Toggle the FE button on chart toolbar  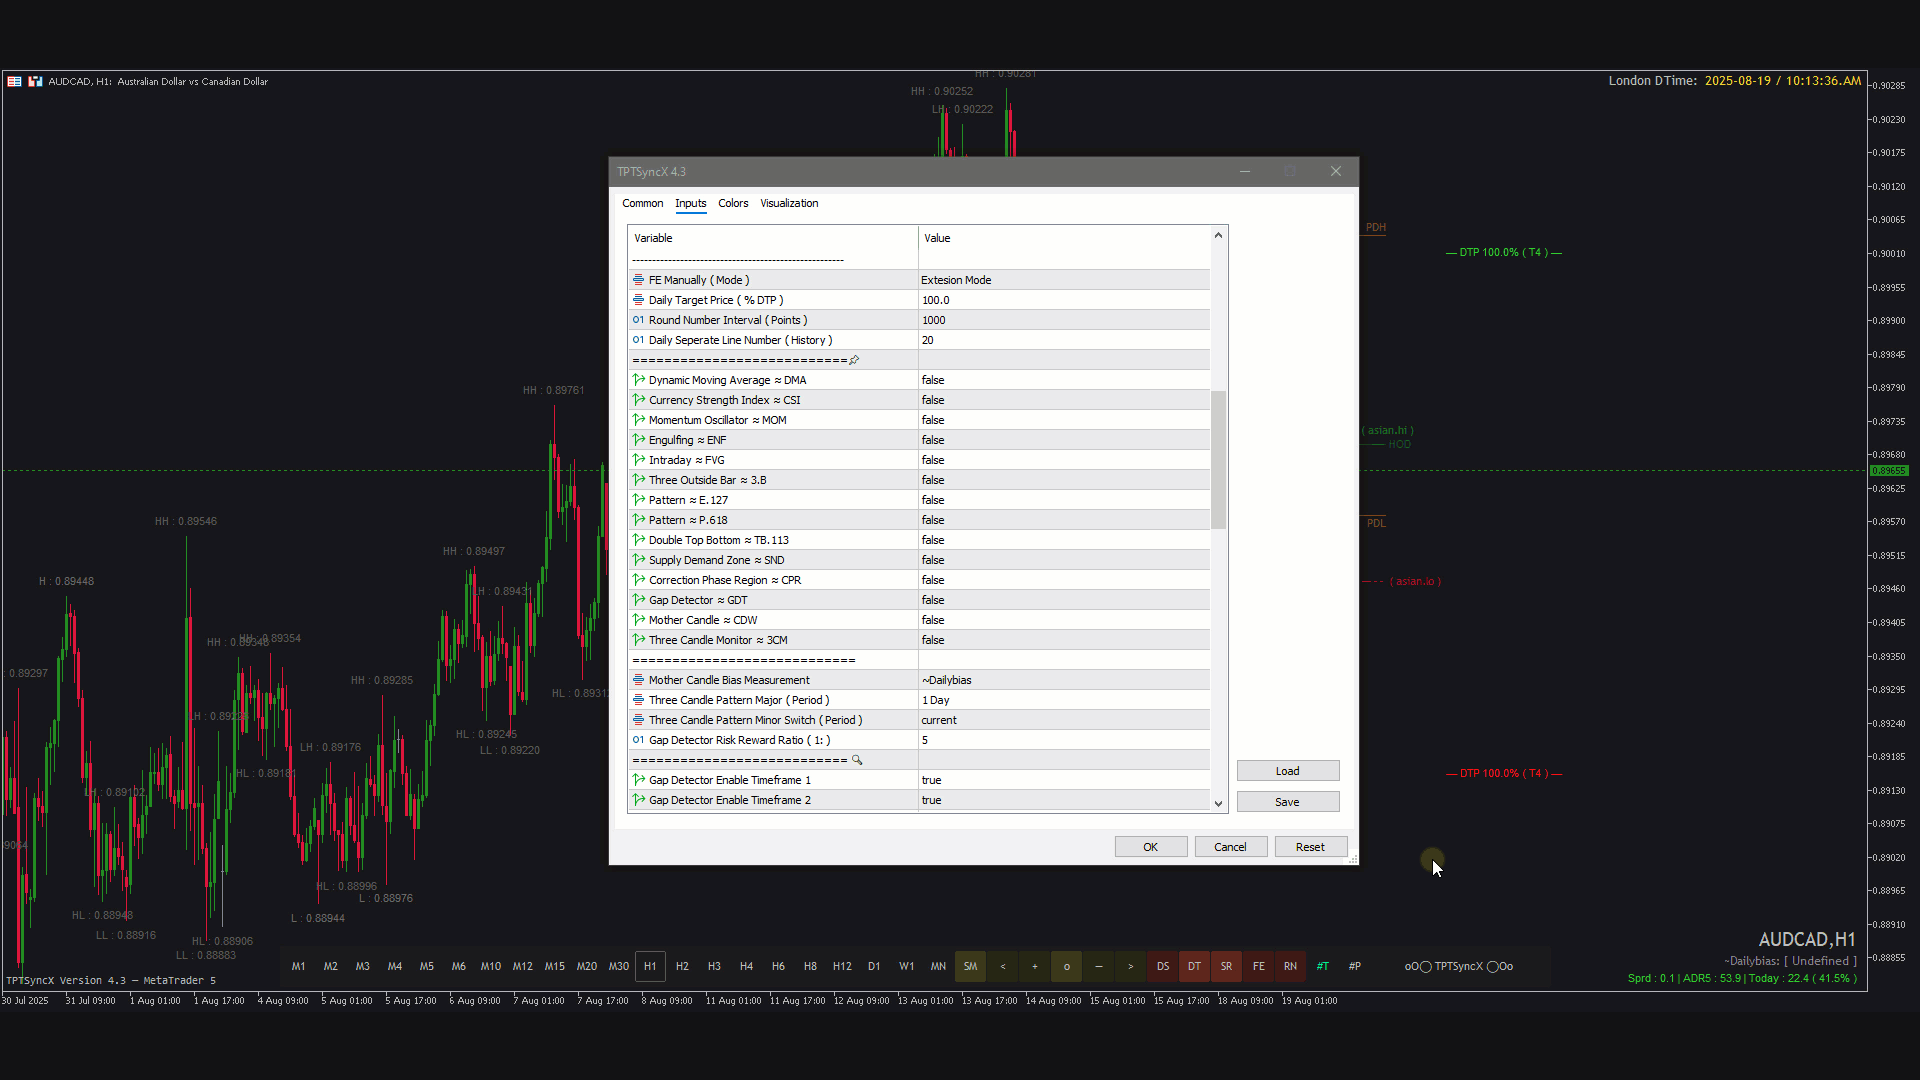tap(1259, 966)
